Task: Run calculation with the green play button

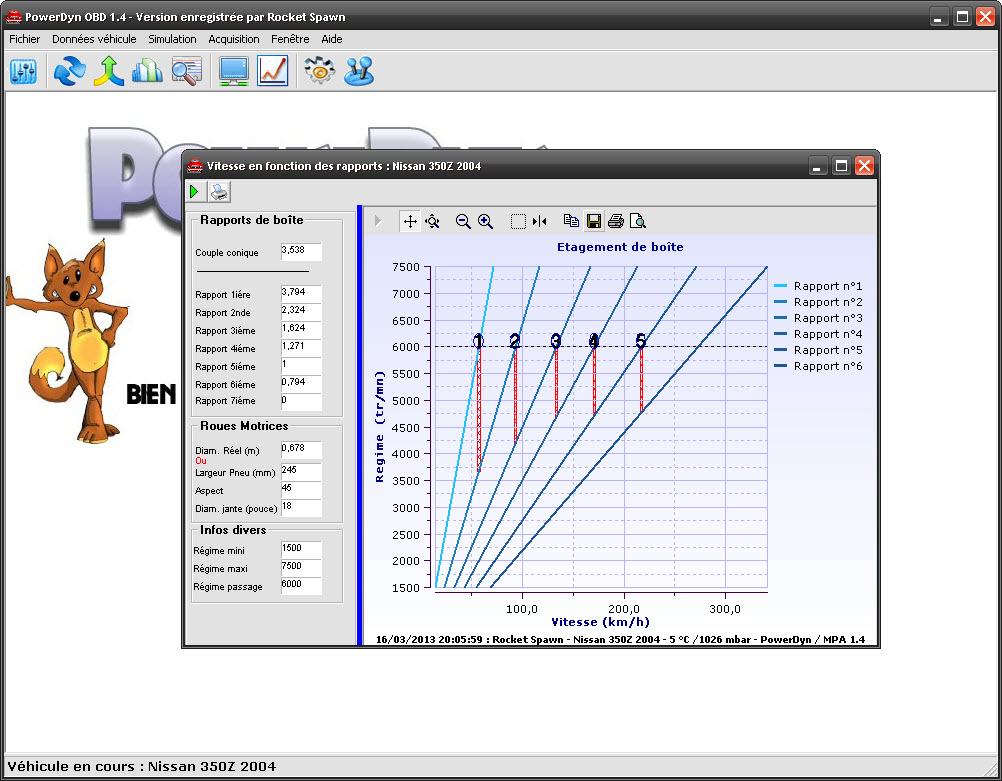Action: coord(195,192)
